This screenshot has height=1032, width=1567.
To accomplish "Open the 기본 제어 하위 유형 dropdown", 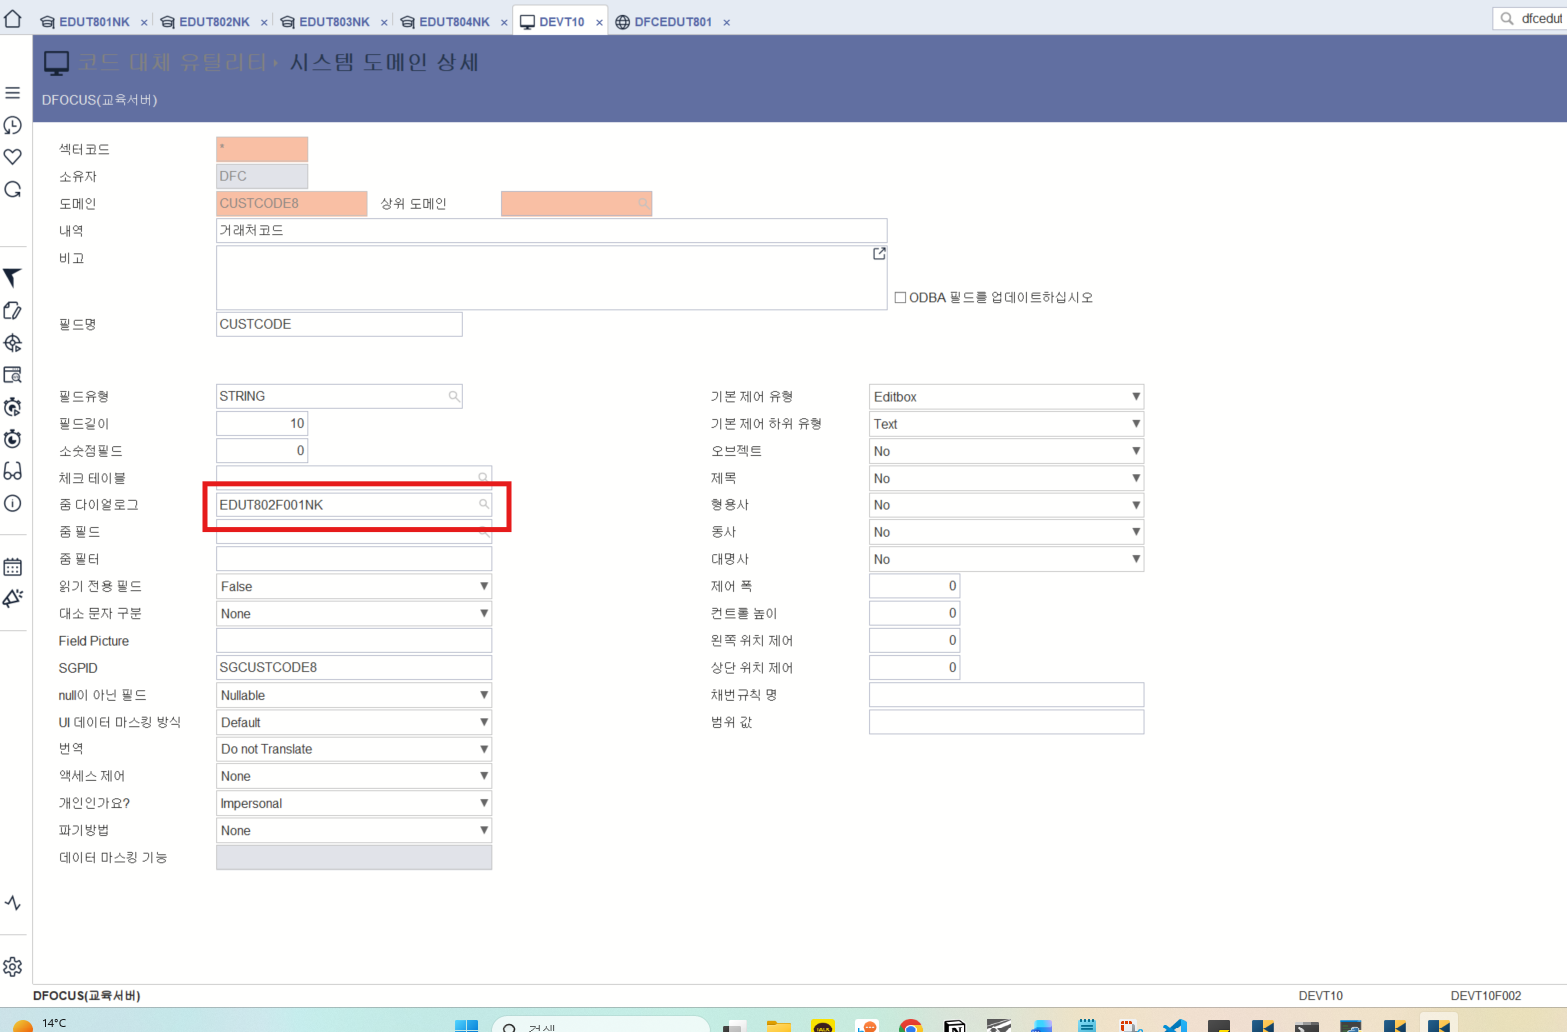I will (1006, 424).
